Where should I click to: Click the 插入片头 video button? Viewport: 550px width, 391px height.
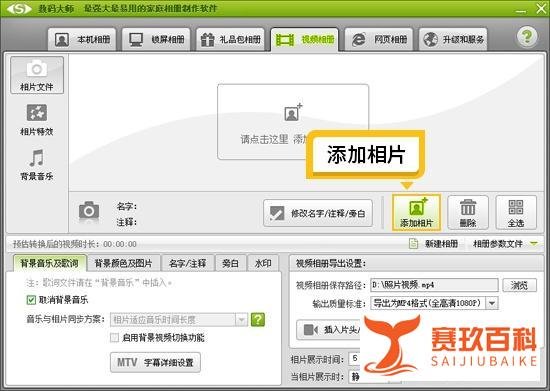coord(329,330)
